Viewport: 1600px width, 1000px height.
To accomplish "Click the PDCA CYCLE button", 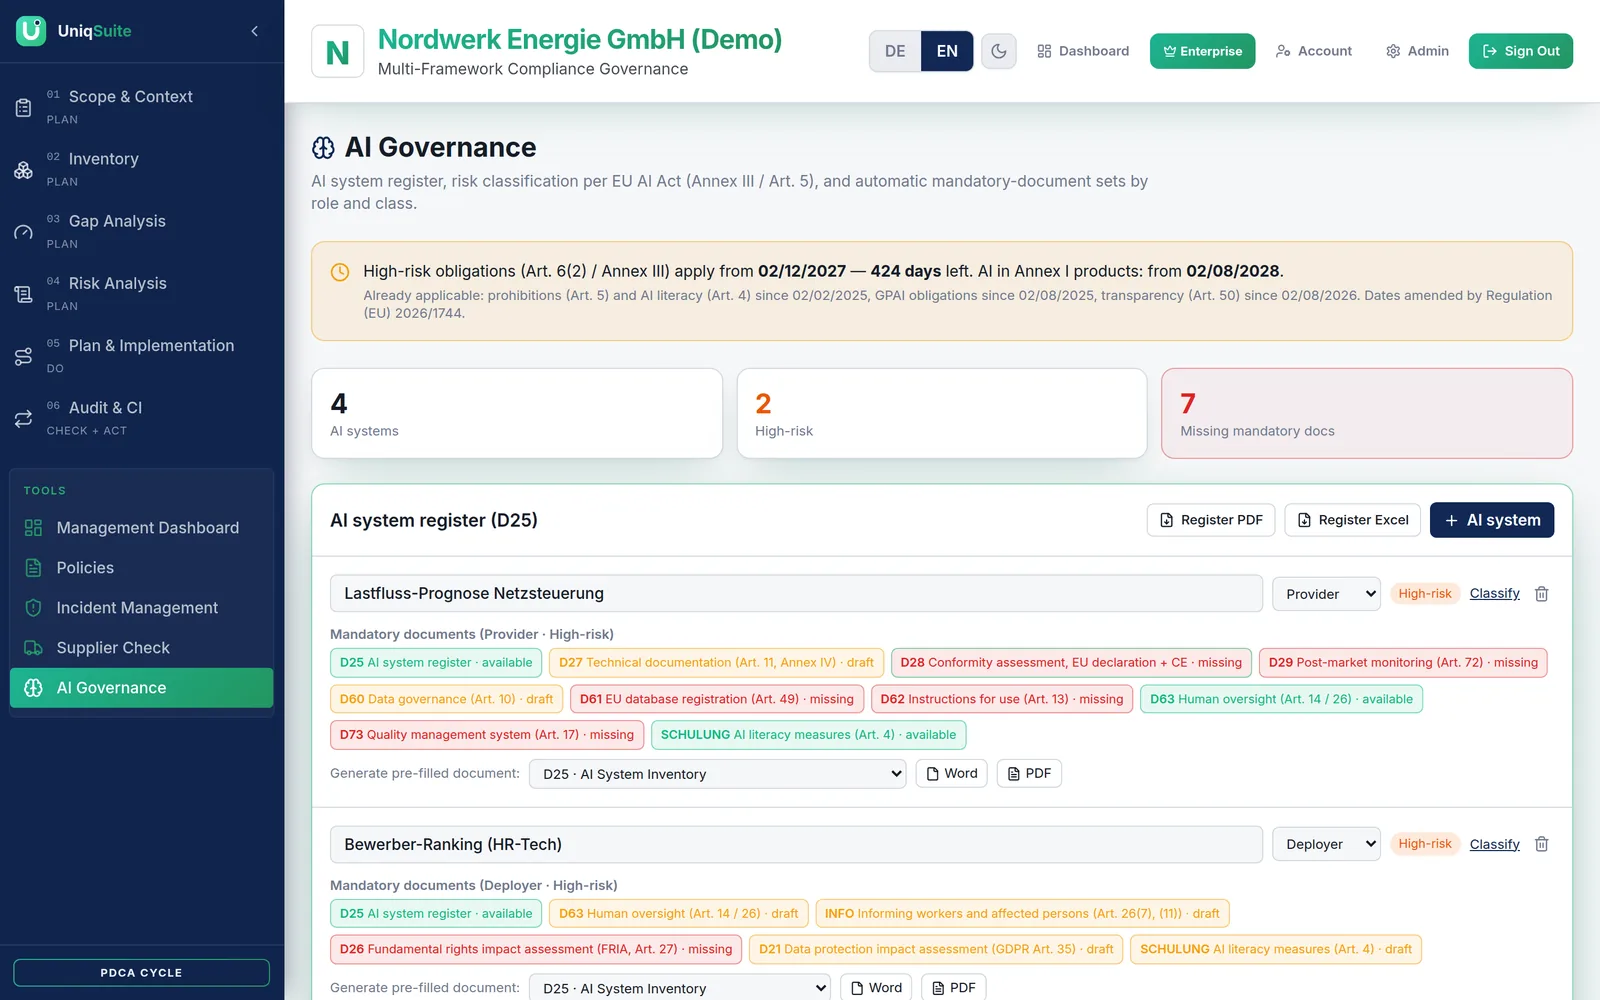I will (x=141, y=973).
